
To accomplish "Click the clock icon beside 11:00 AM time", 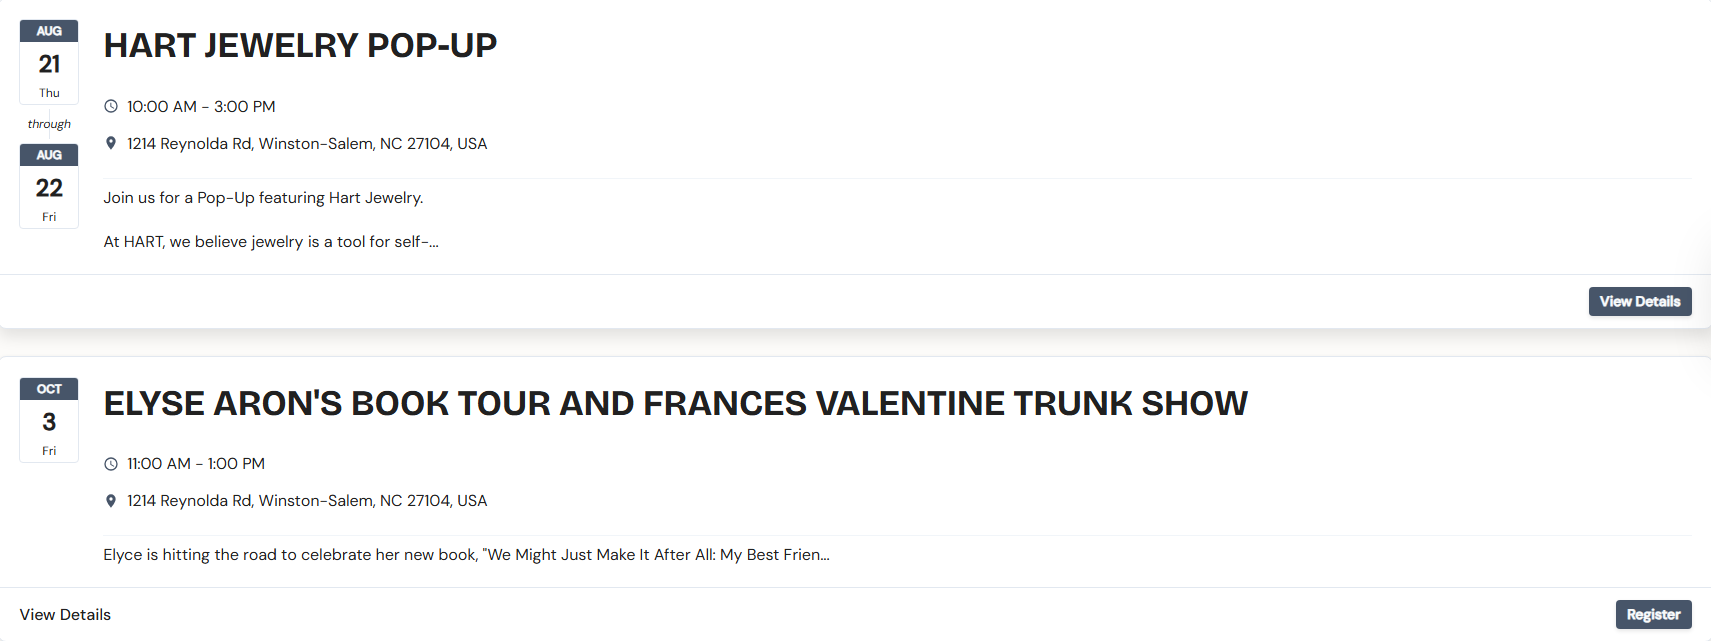I will click(111, 464).
